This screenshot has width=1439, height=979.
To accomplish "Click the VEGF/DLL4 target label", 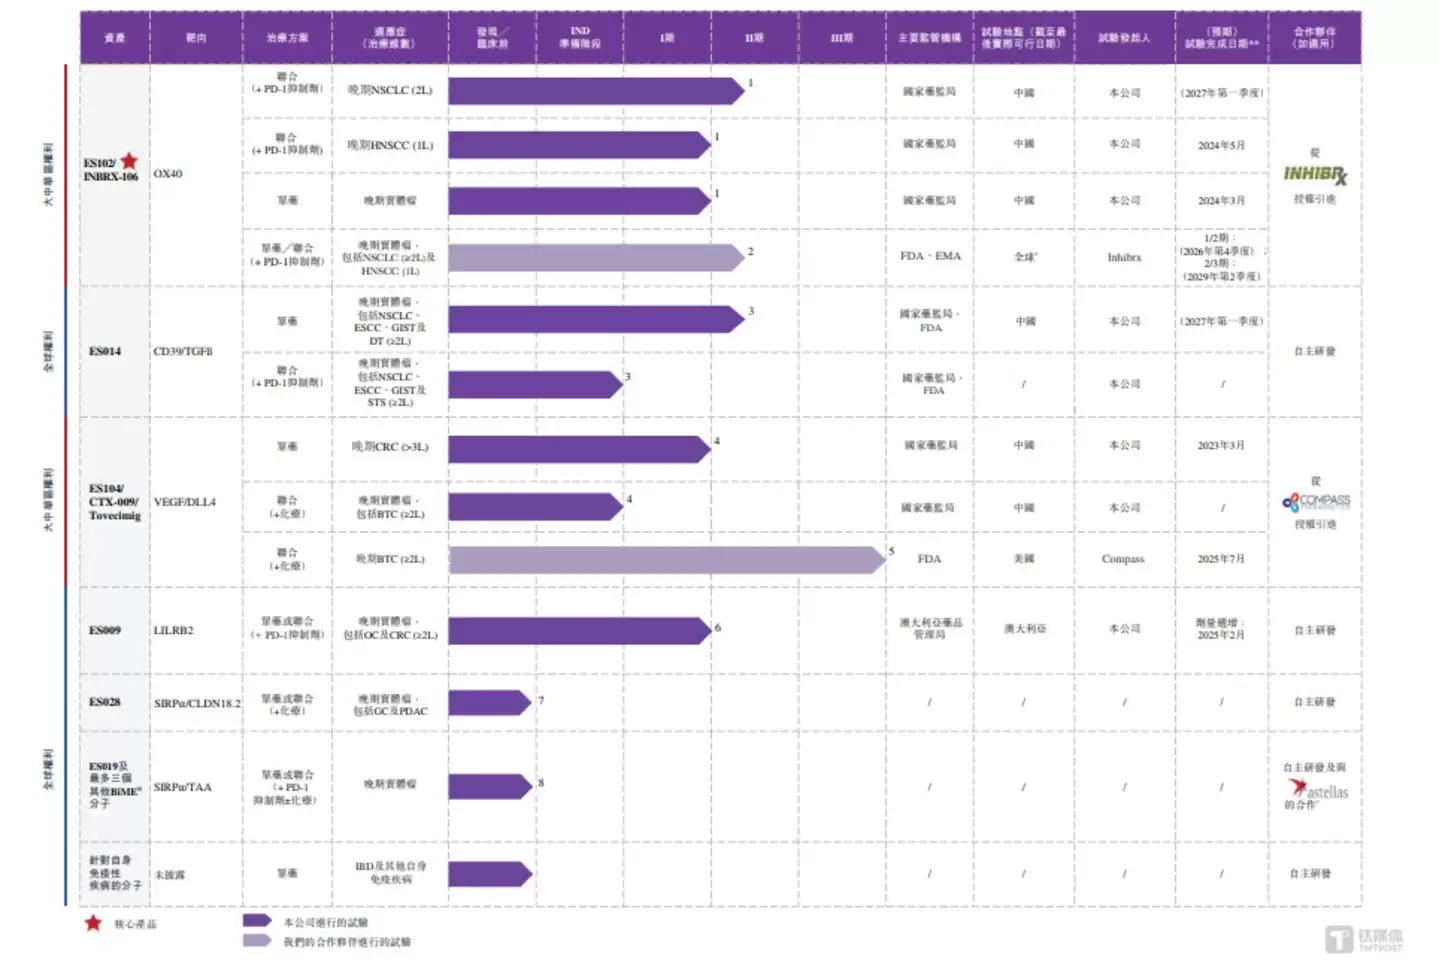I will tap(185, 502).
